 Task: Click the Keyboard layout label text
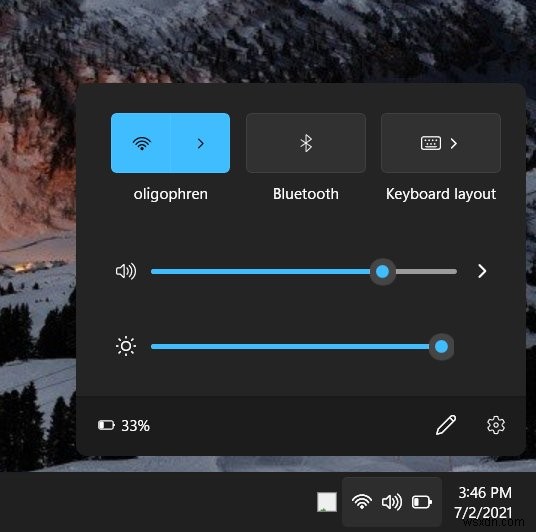click(x=441, y=194)
